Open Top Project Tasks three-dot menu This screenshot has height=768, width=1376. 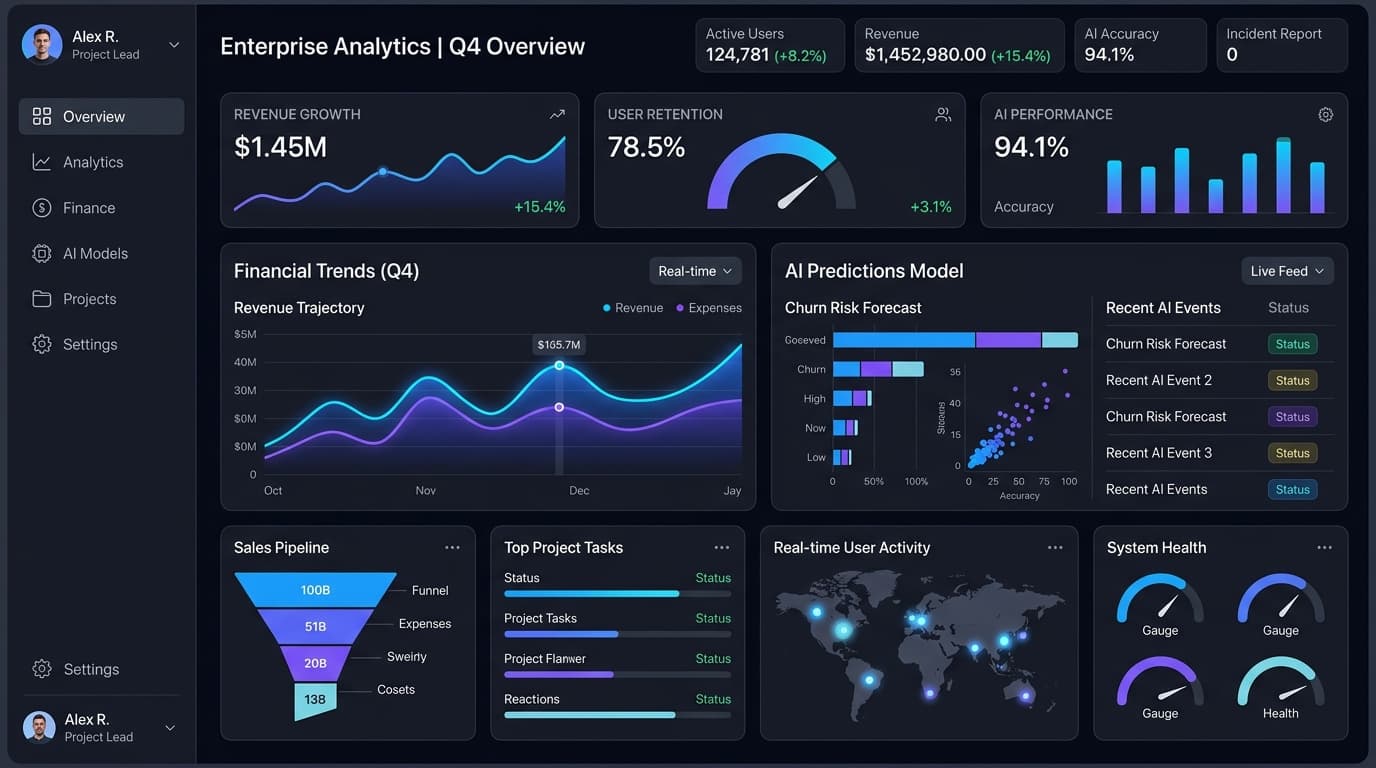click(722, 548)
